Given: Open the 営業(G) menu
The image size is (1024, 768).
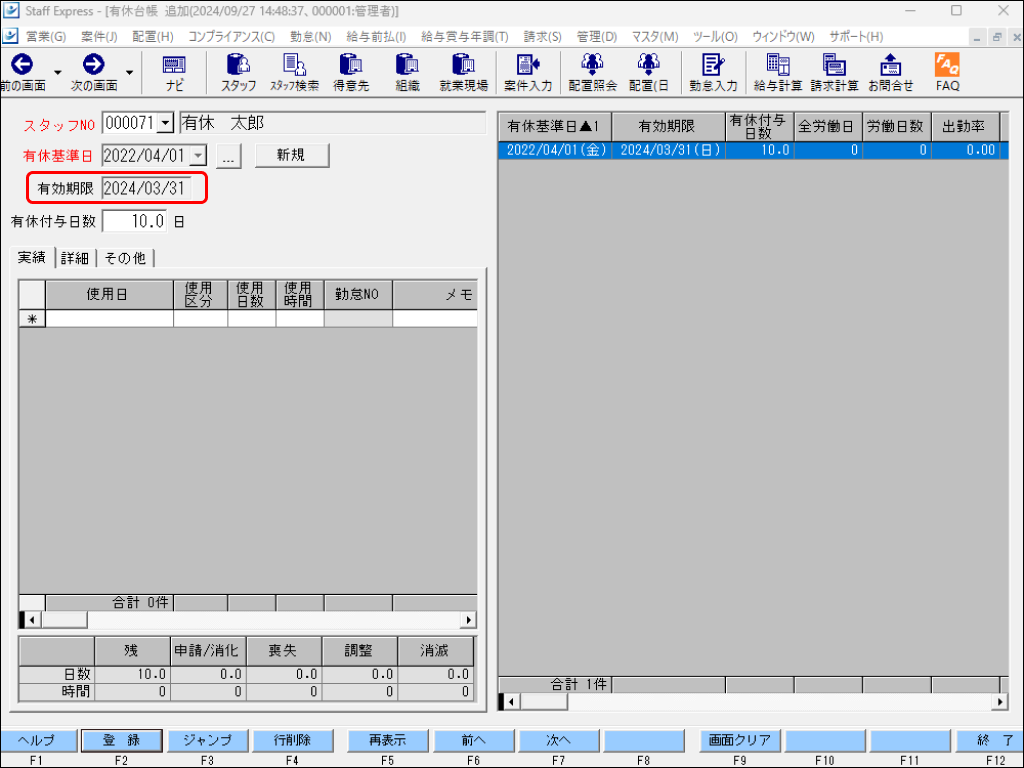Looking at the screenshot, I should (x=46, y=37).
